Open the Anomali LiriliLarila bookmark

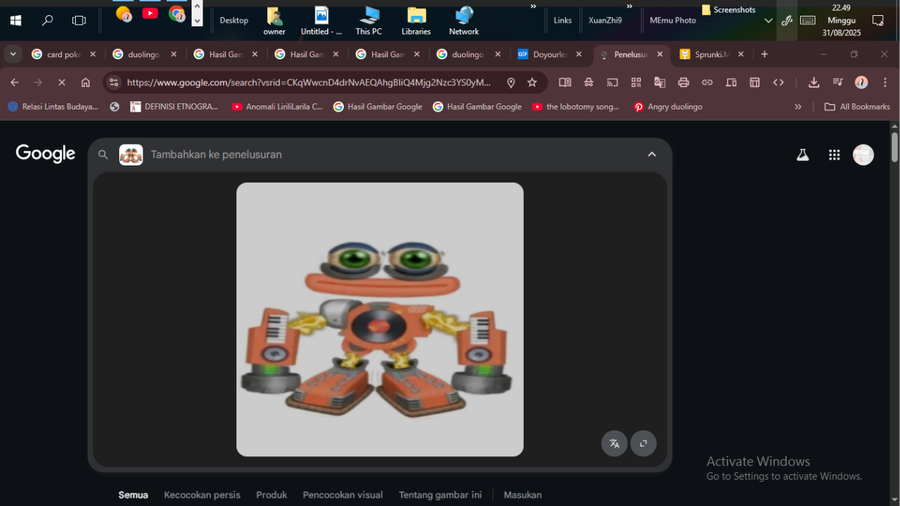(x=277, y=107)
